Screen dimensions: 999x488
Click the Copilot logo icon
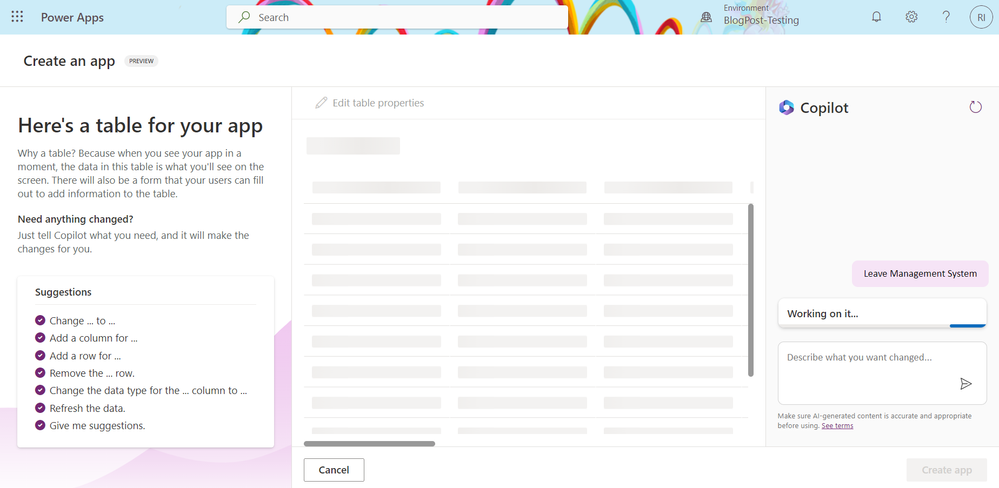point(786,108)
